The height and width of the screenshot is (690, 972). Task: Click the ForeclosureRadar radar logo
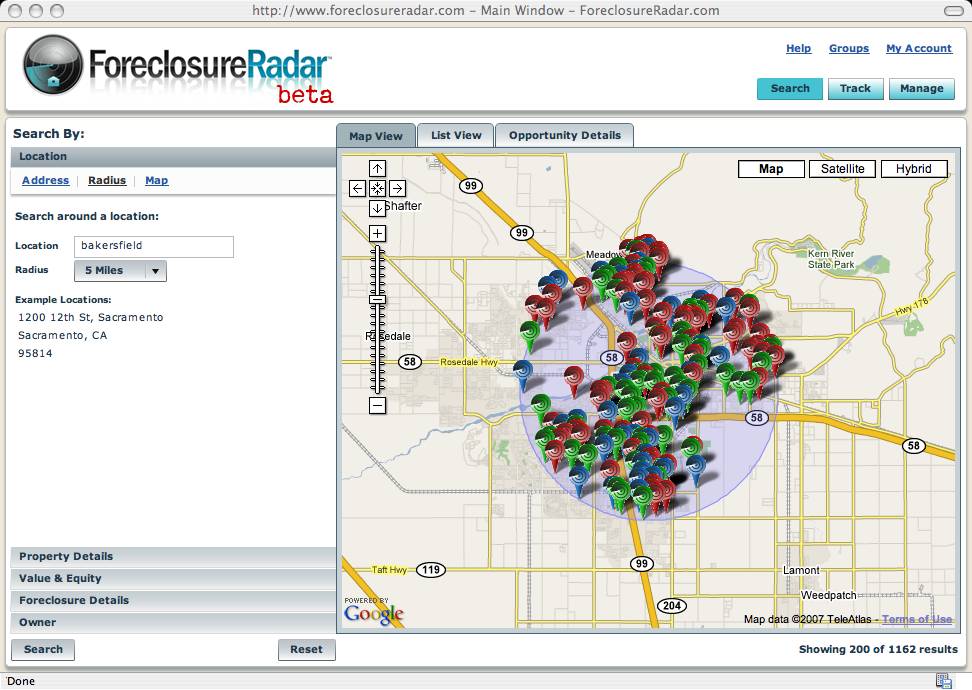[x=53, y=65]
